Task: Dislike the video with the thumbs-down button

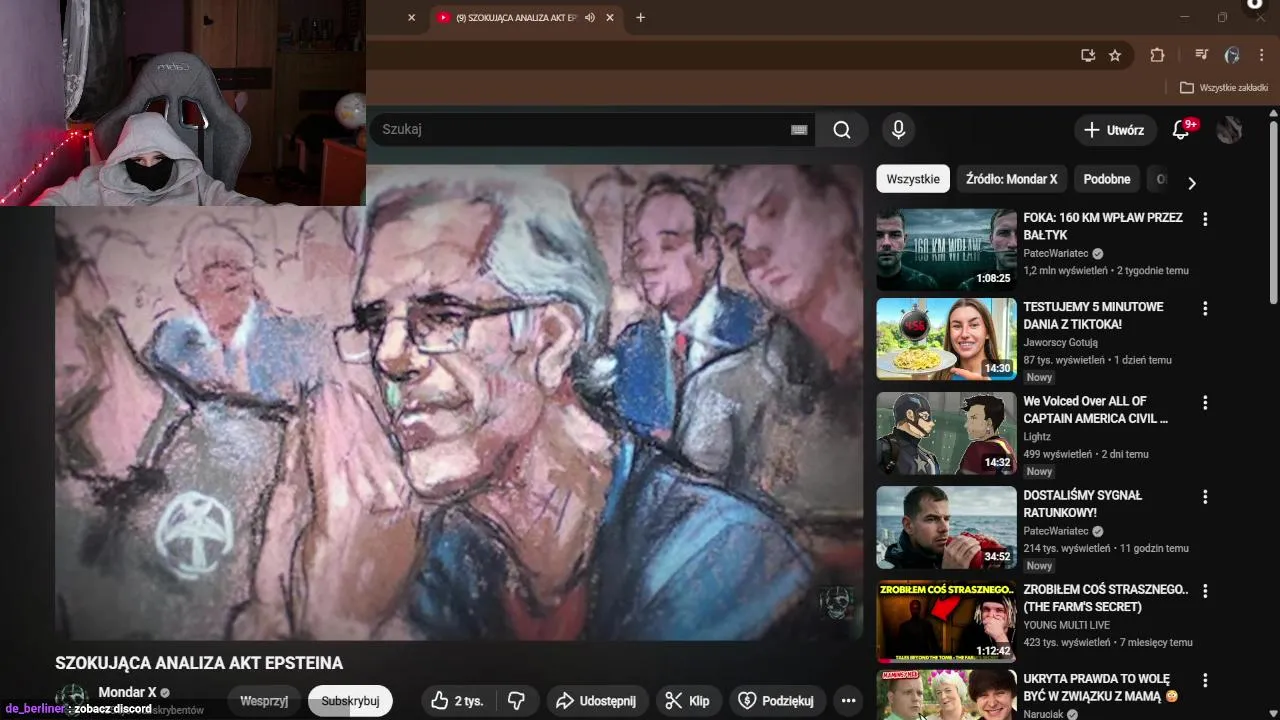Action: 517,701
